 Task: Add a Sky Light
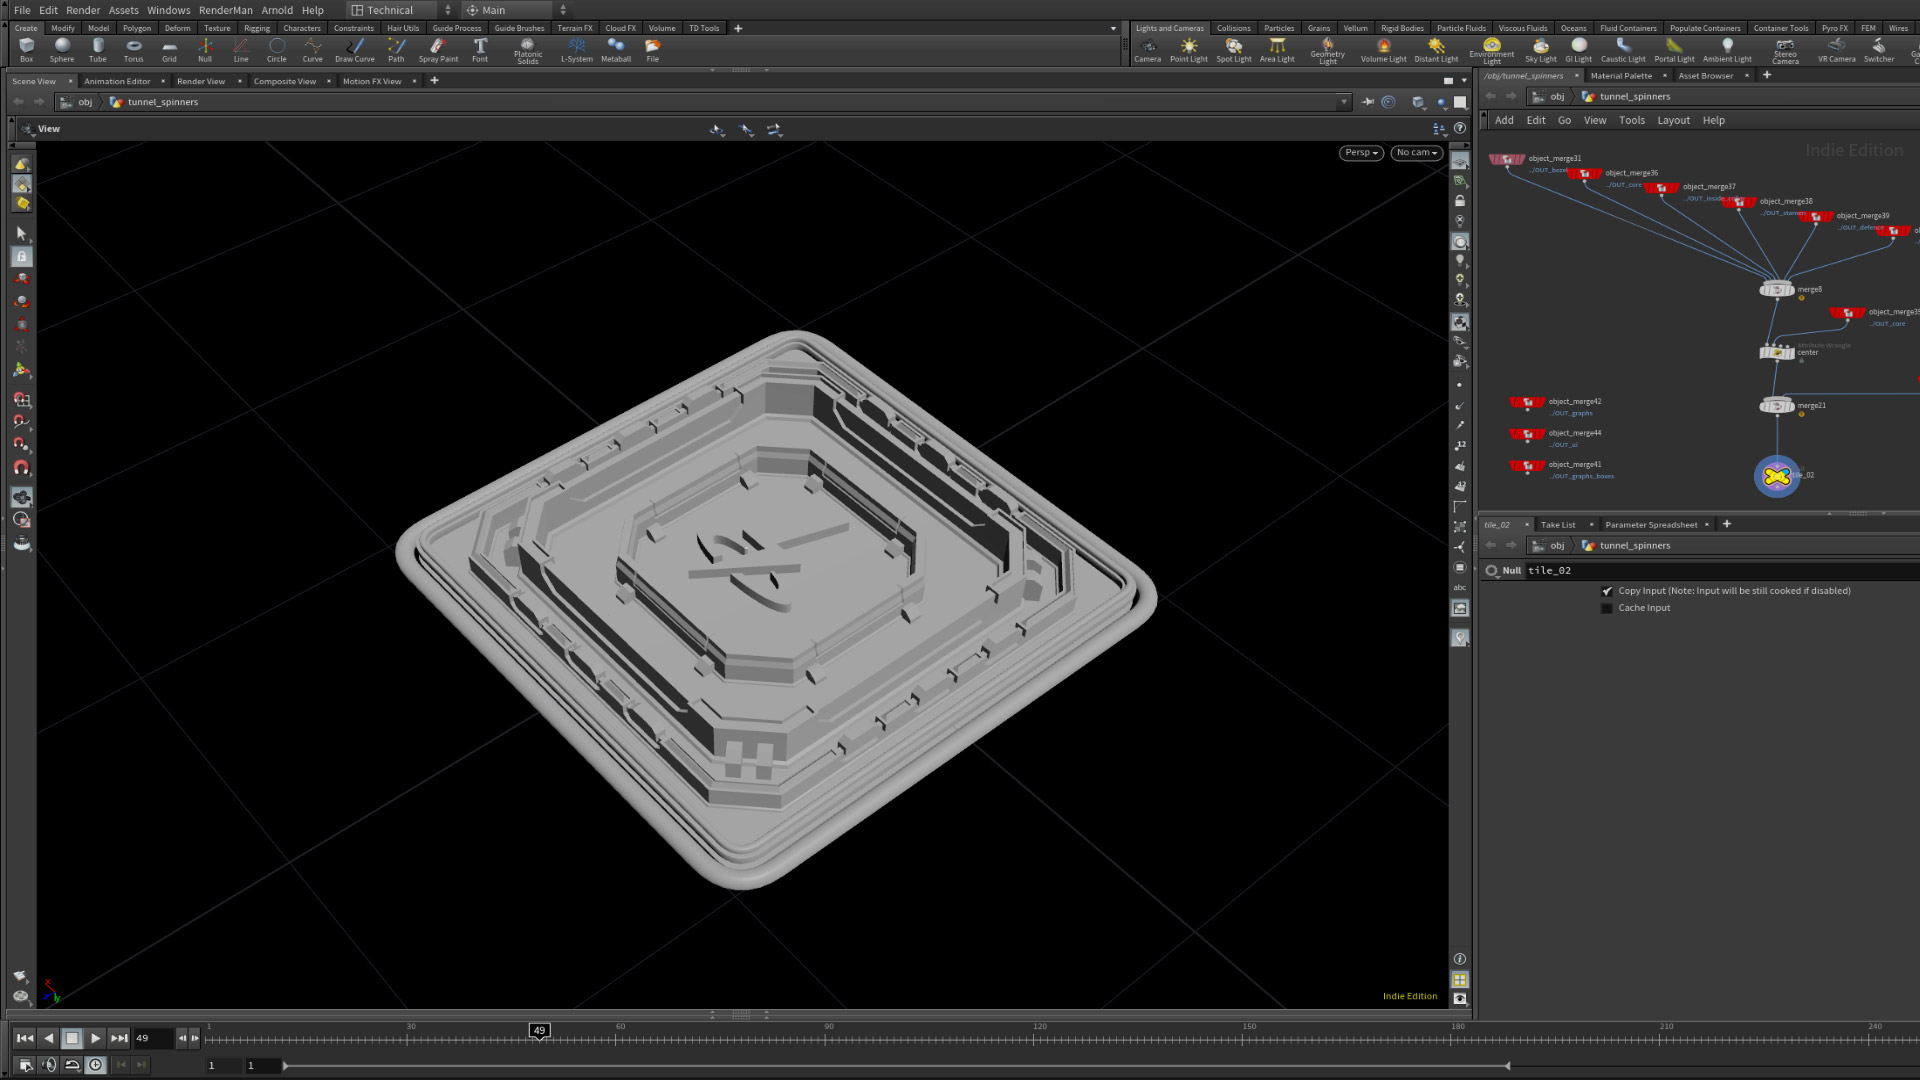pyautogui.click(x=1541, y=51)
